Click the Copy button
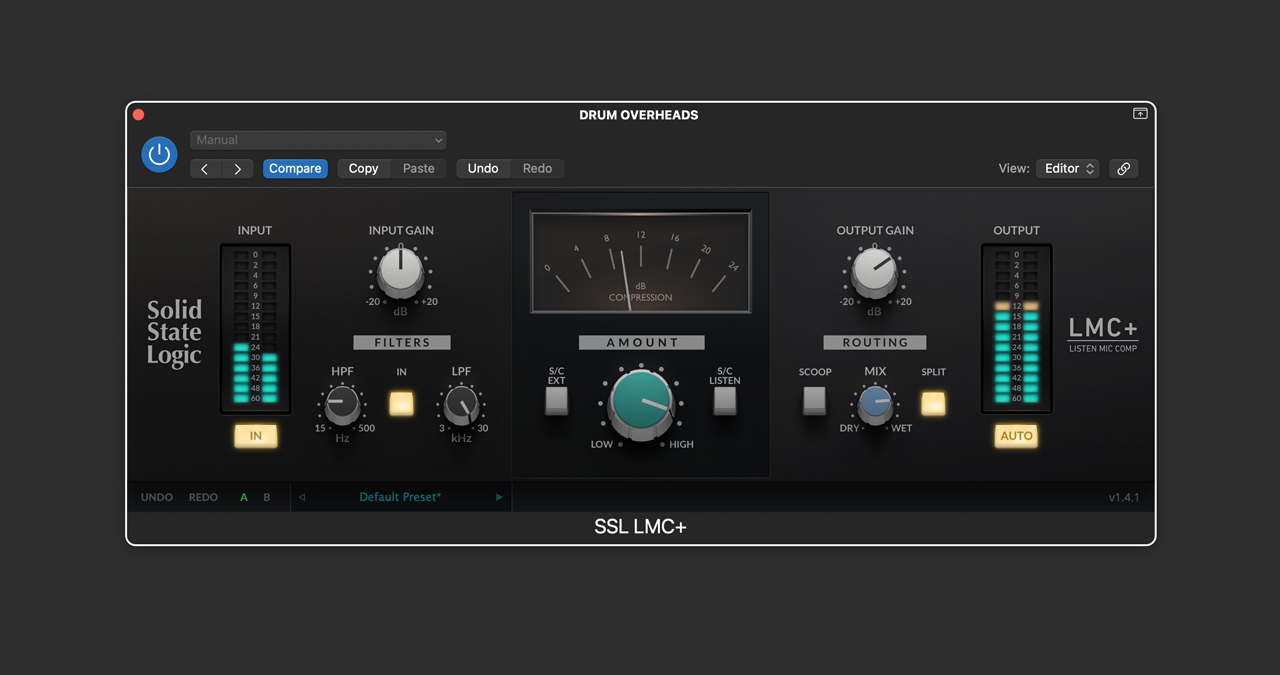Screen dimensions: 1280x675 (363, 169)
